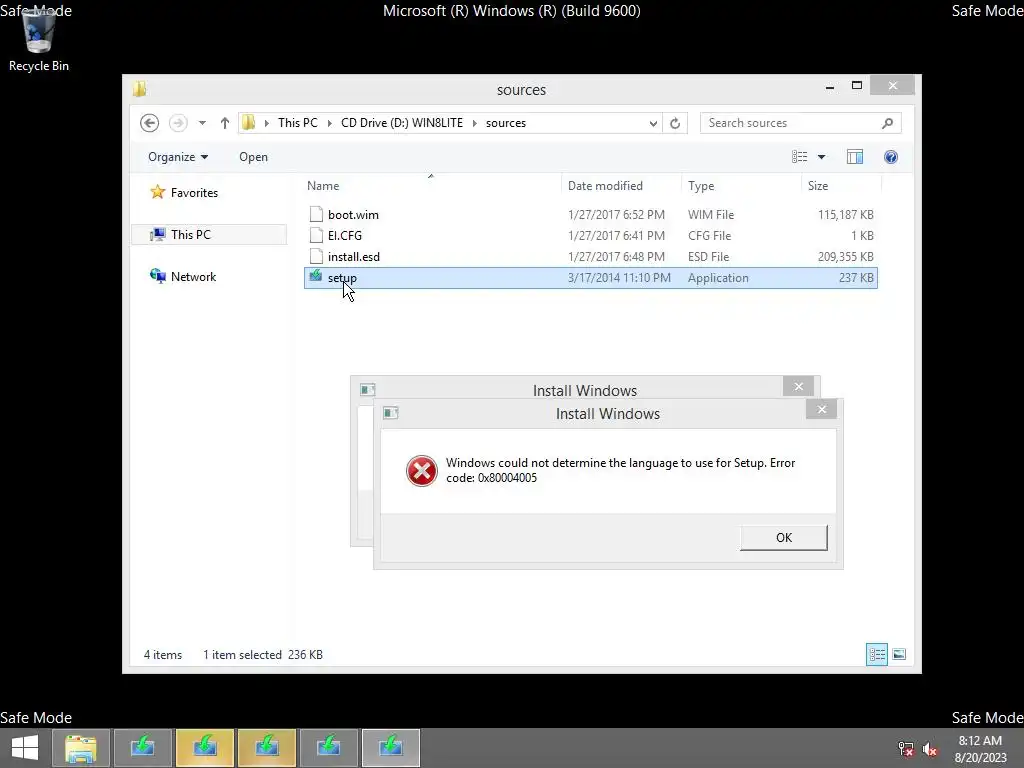Open the recent locations dropdown arrow
The image size is (1024, 768).
coord(202,123)
